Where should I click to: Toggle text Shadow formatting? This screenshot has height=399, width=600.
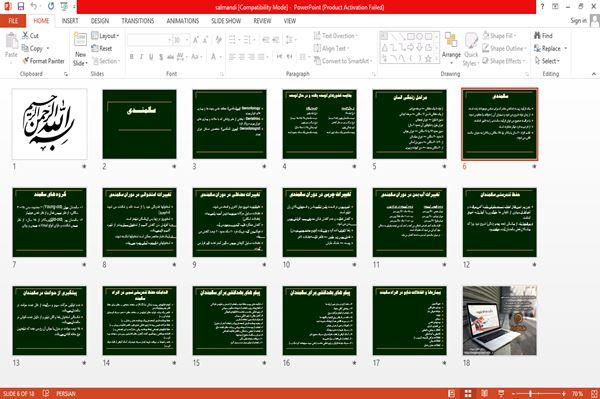pyautogui.click(x=161, y=57)
